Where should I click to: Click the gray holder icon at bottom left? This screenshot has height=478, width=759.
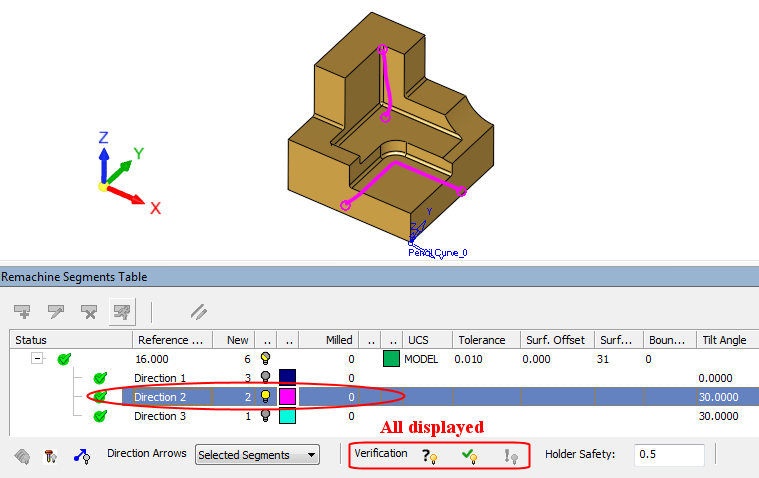22,456
